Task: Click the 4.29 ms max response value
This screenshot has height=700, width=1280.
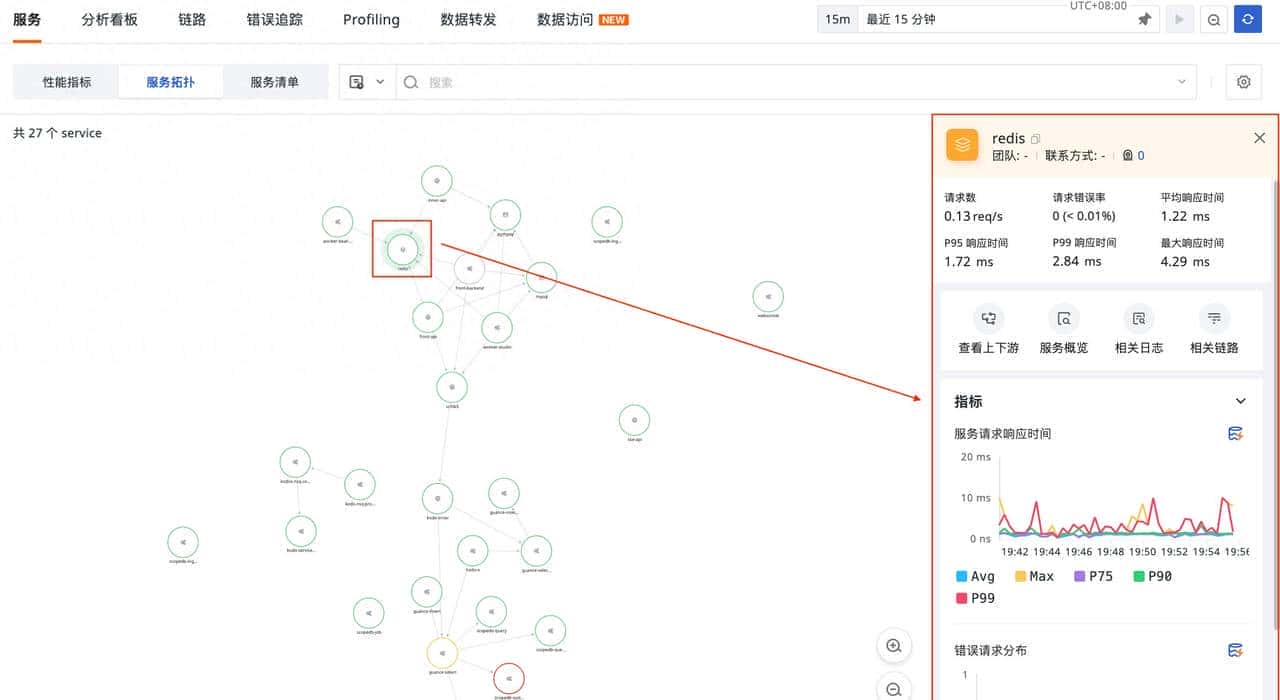Action: click(x=1185, y=261)
